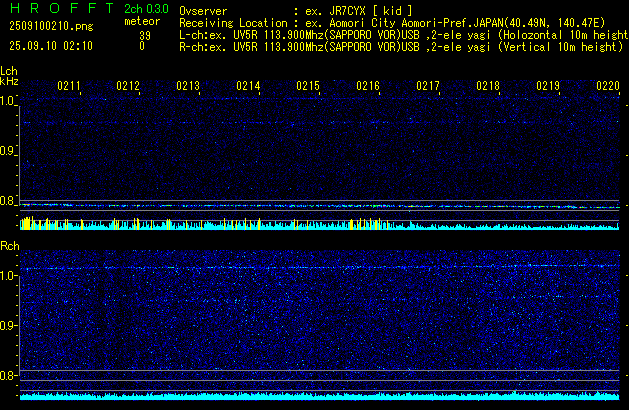Click the 0218 time marker
629x410 pixels.
488,86
